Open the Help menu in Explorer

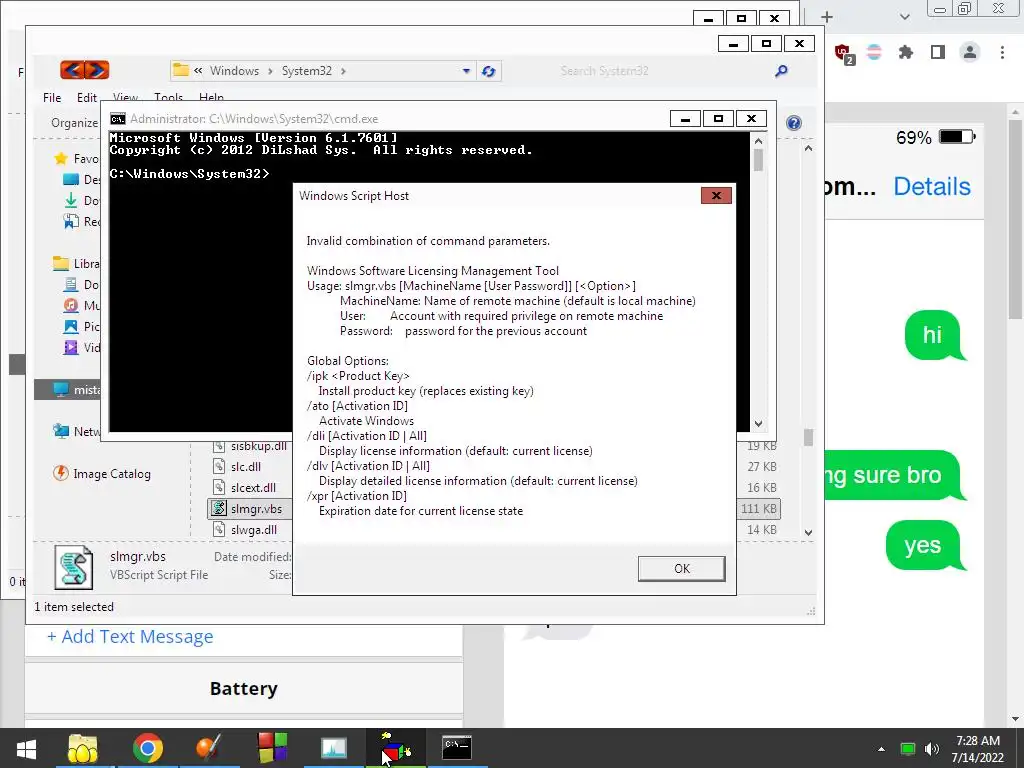pyautogui.click(x=211, y=96)
